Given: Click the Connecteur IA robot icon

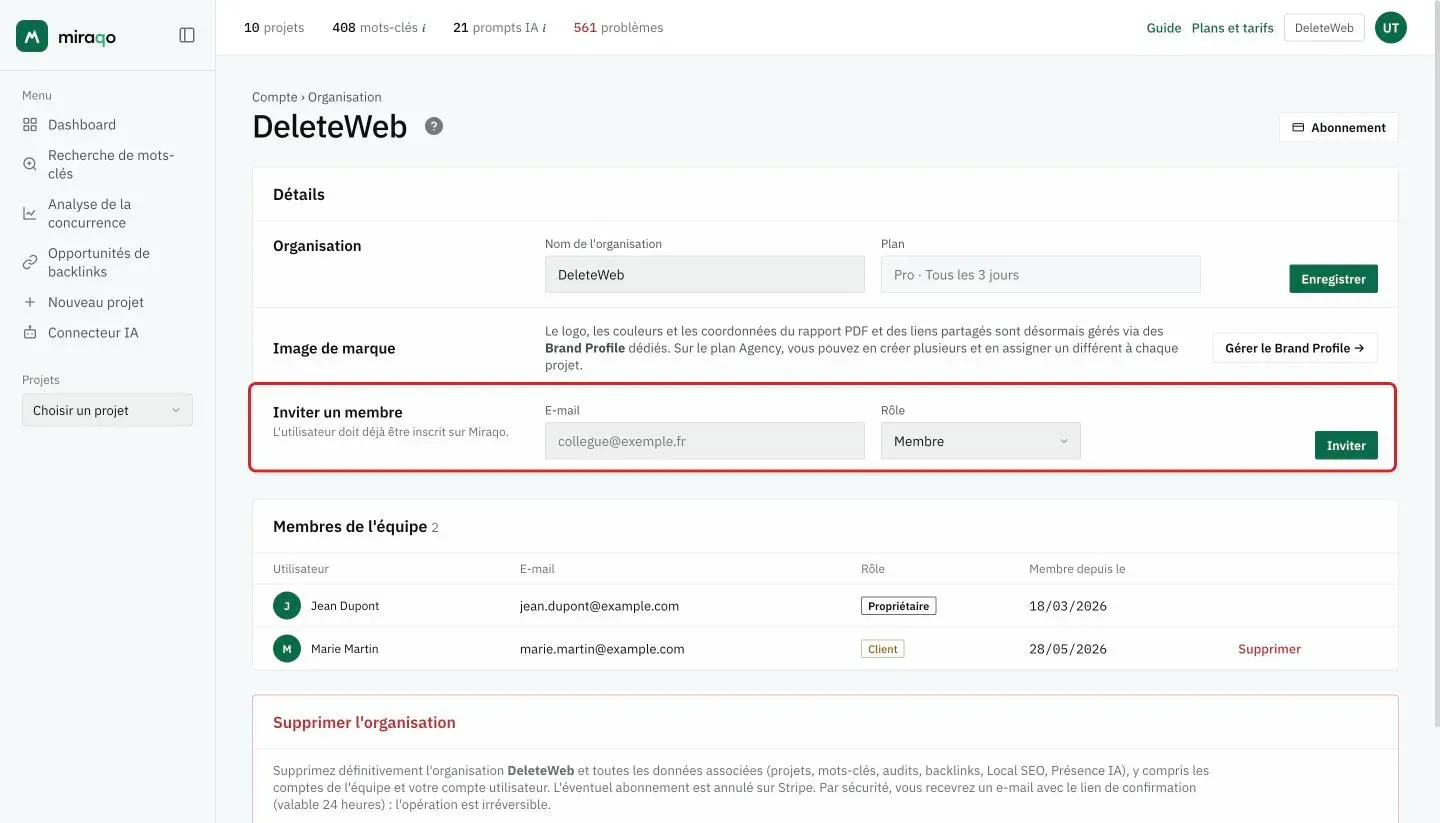Looking at the screenshot, I should [30, 332].
